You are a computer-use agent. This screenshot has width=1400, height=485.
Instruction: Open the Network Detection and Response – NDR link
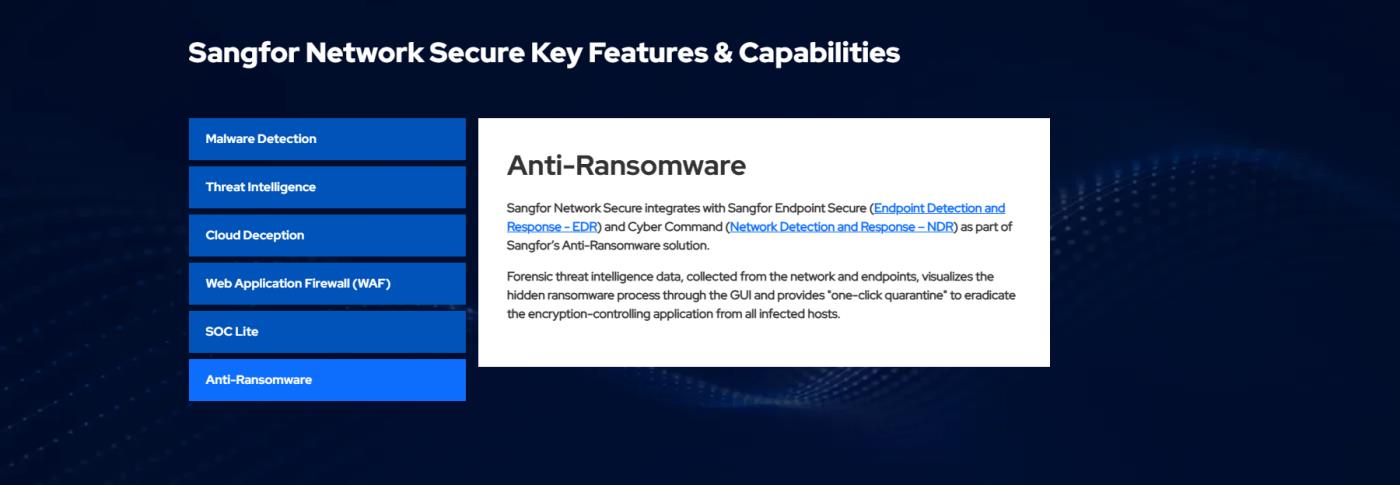(842, 227)
